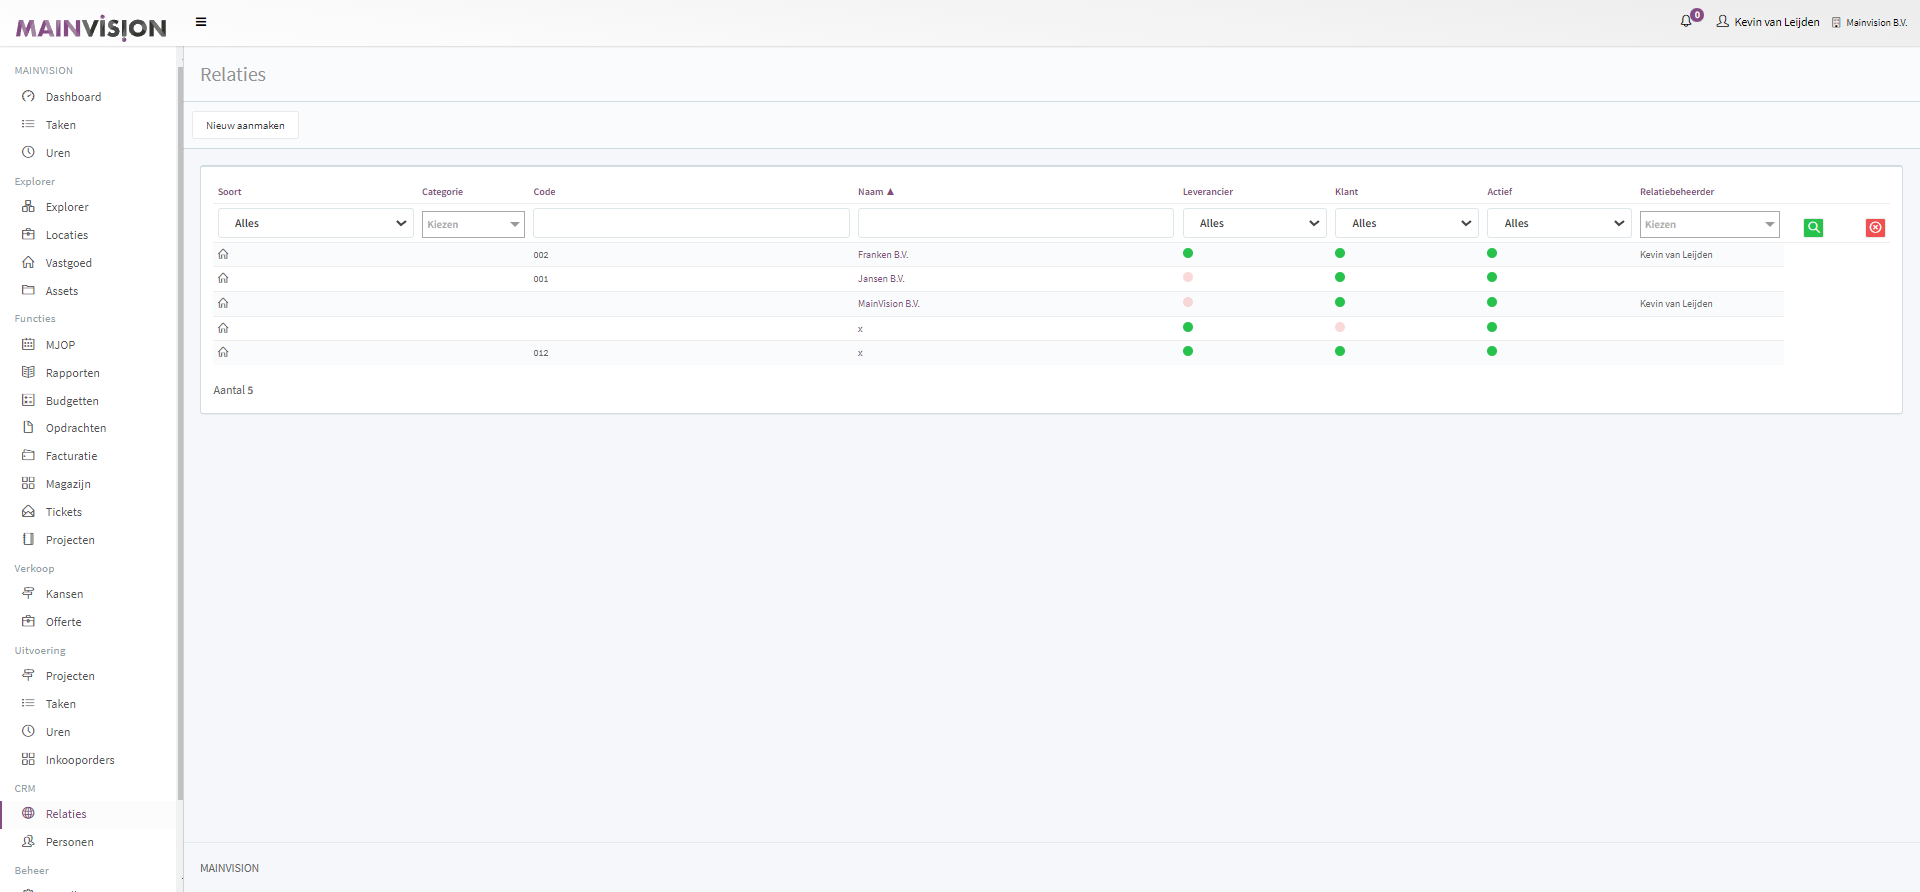Open the notifications bell icon
Image resolution: width=1920 pixels, height=892 pixels.
point(1686,21)
